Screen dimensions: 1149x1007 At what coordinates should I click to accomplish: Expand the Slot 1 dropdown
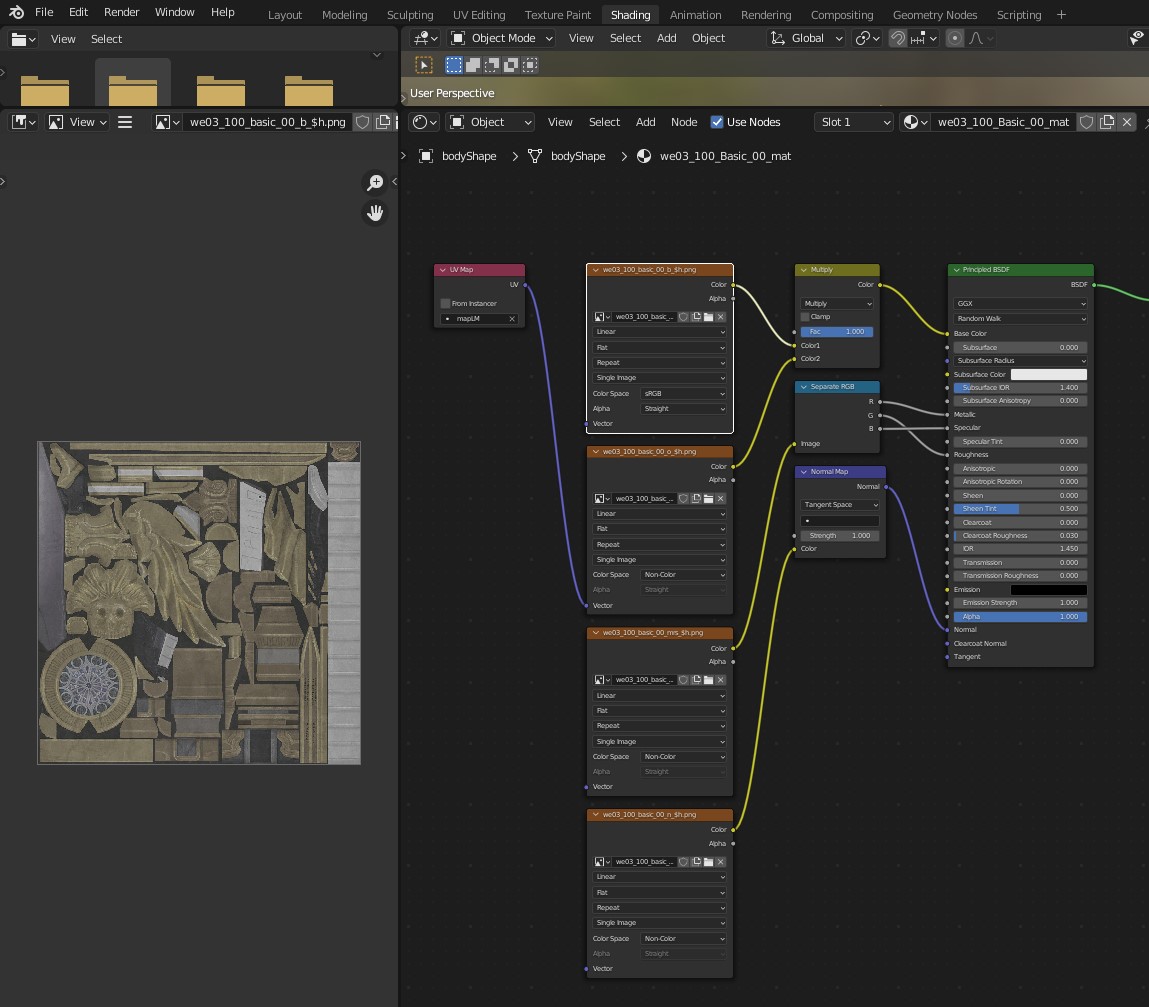[x=855, y=122]
